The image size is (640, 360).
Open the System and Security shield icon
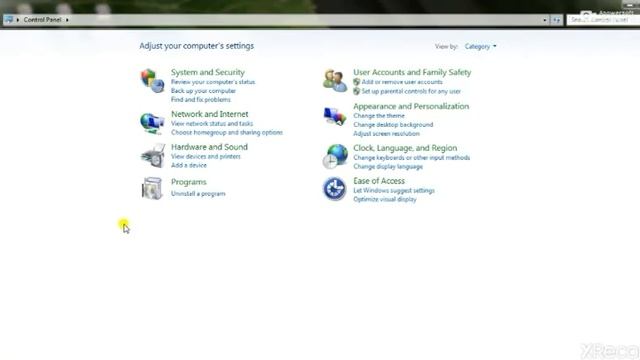click(x=152, y=80)
